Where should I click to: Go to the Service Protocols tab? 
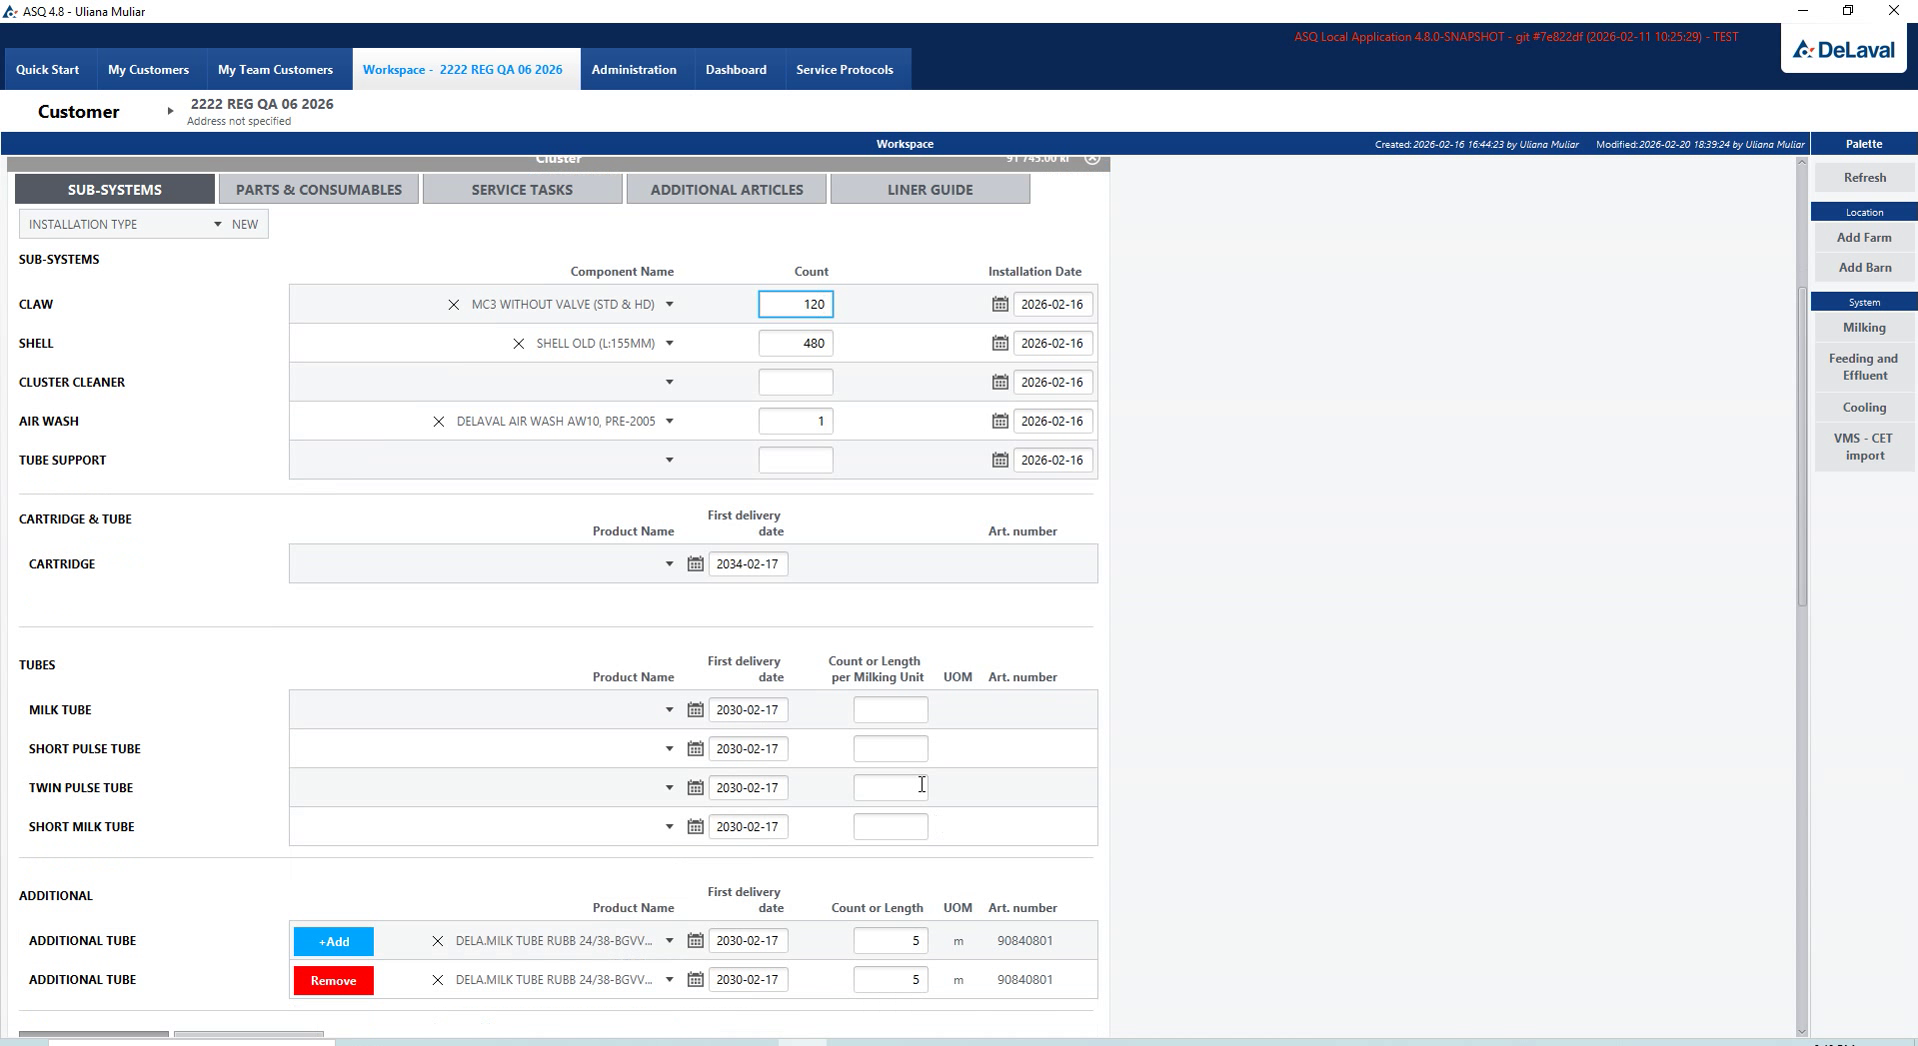click(844, 69)
